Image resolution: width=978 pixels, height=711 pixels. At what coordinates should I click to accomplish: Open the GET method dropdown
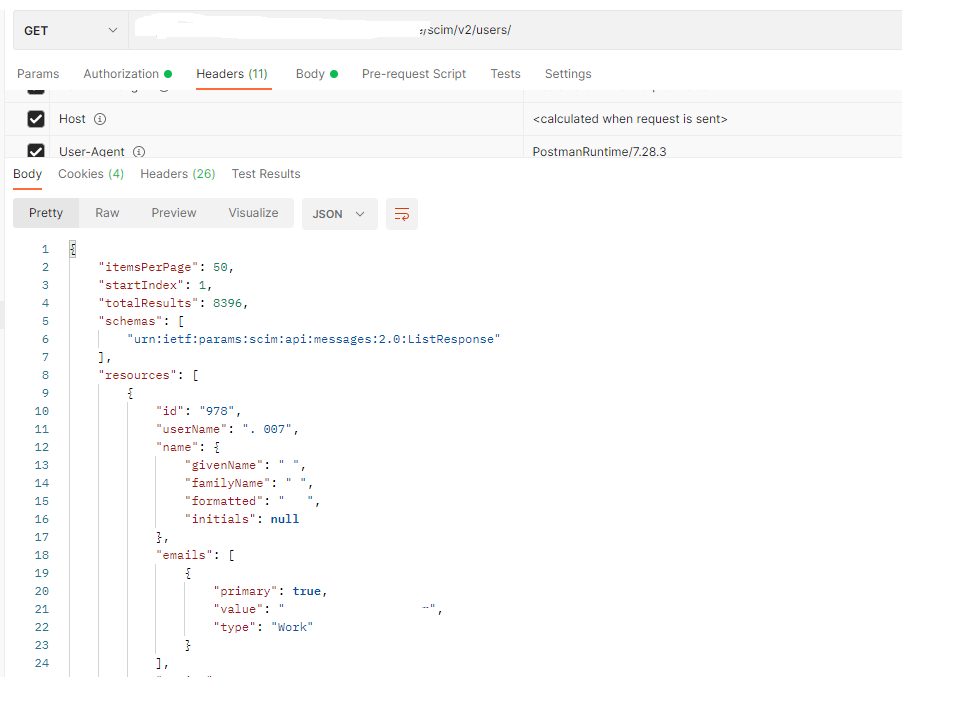pos(70,30)
